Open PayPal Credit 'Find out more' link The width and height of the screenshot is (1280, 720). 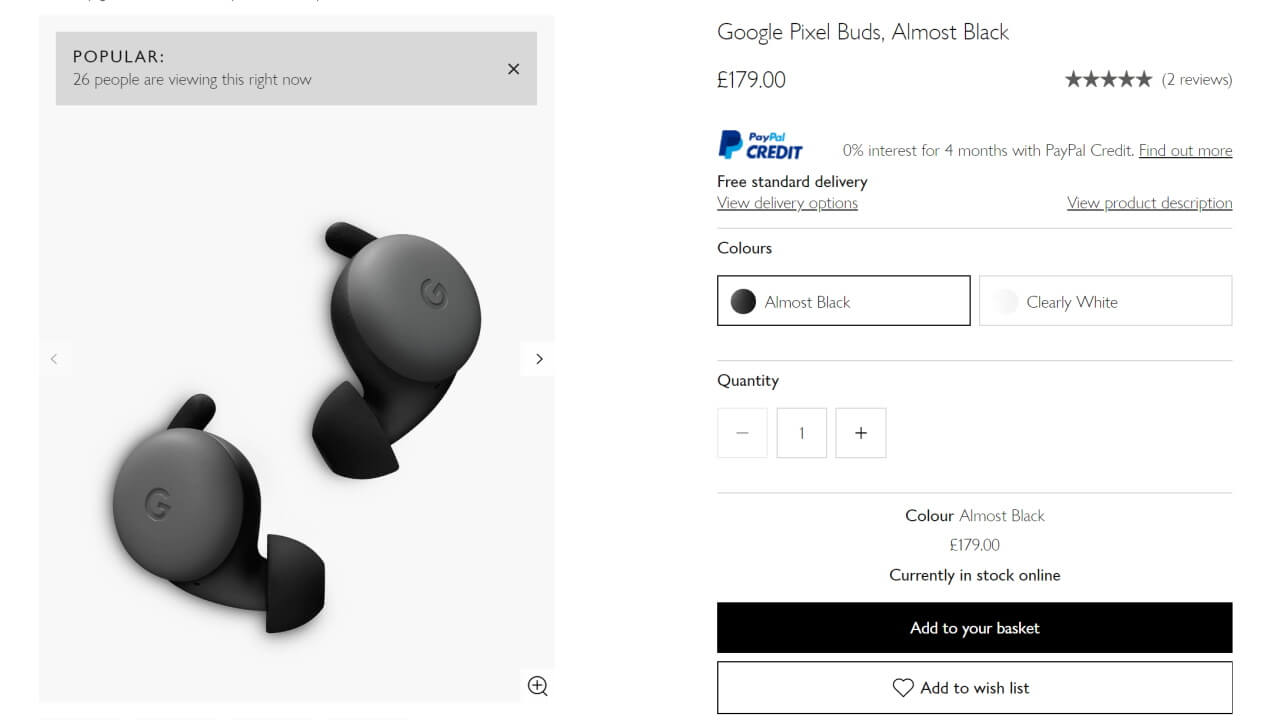[1185, 151]
